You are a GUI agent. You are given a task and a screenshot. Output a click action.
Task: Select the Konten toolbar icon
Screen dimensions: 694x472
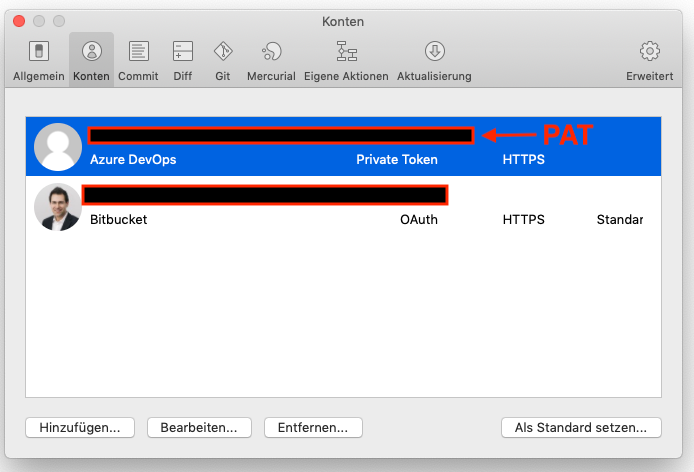point(92,60)
